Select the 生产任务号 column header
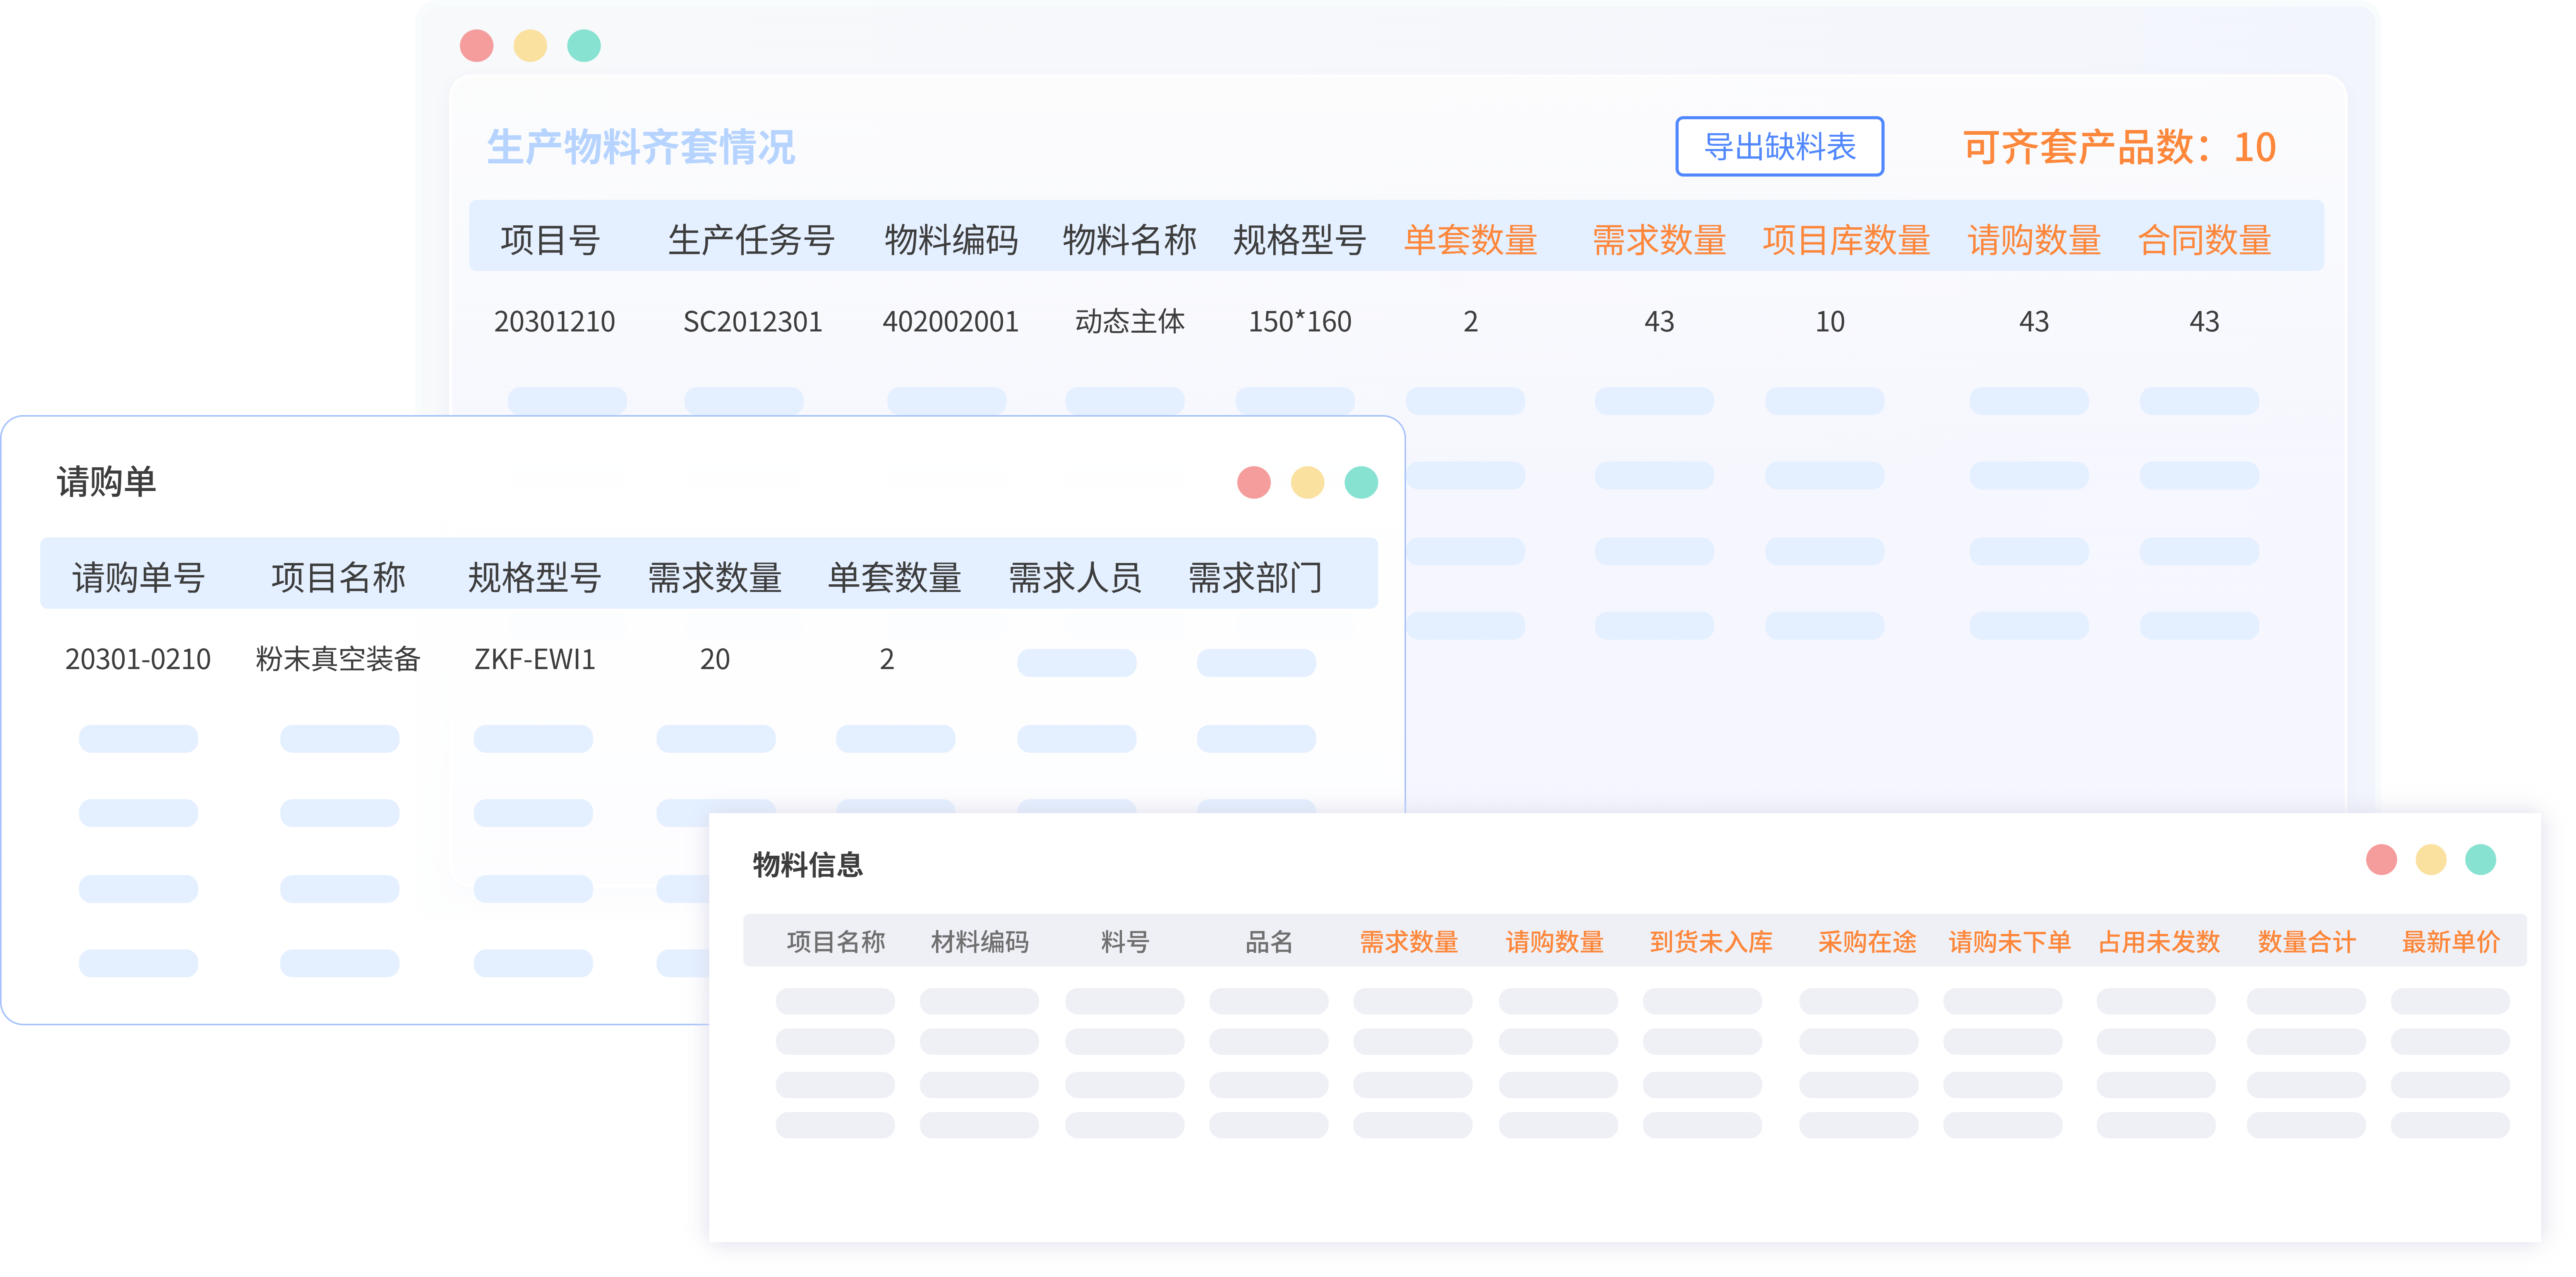This screenshot has height=1277, width=2576. pyautogui.click(x=751, y=240)
